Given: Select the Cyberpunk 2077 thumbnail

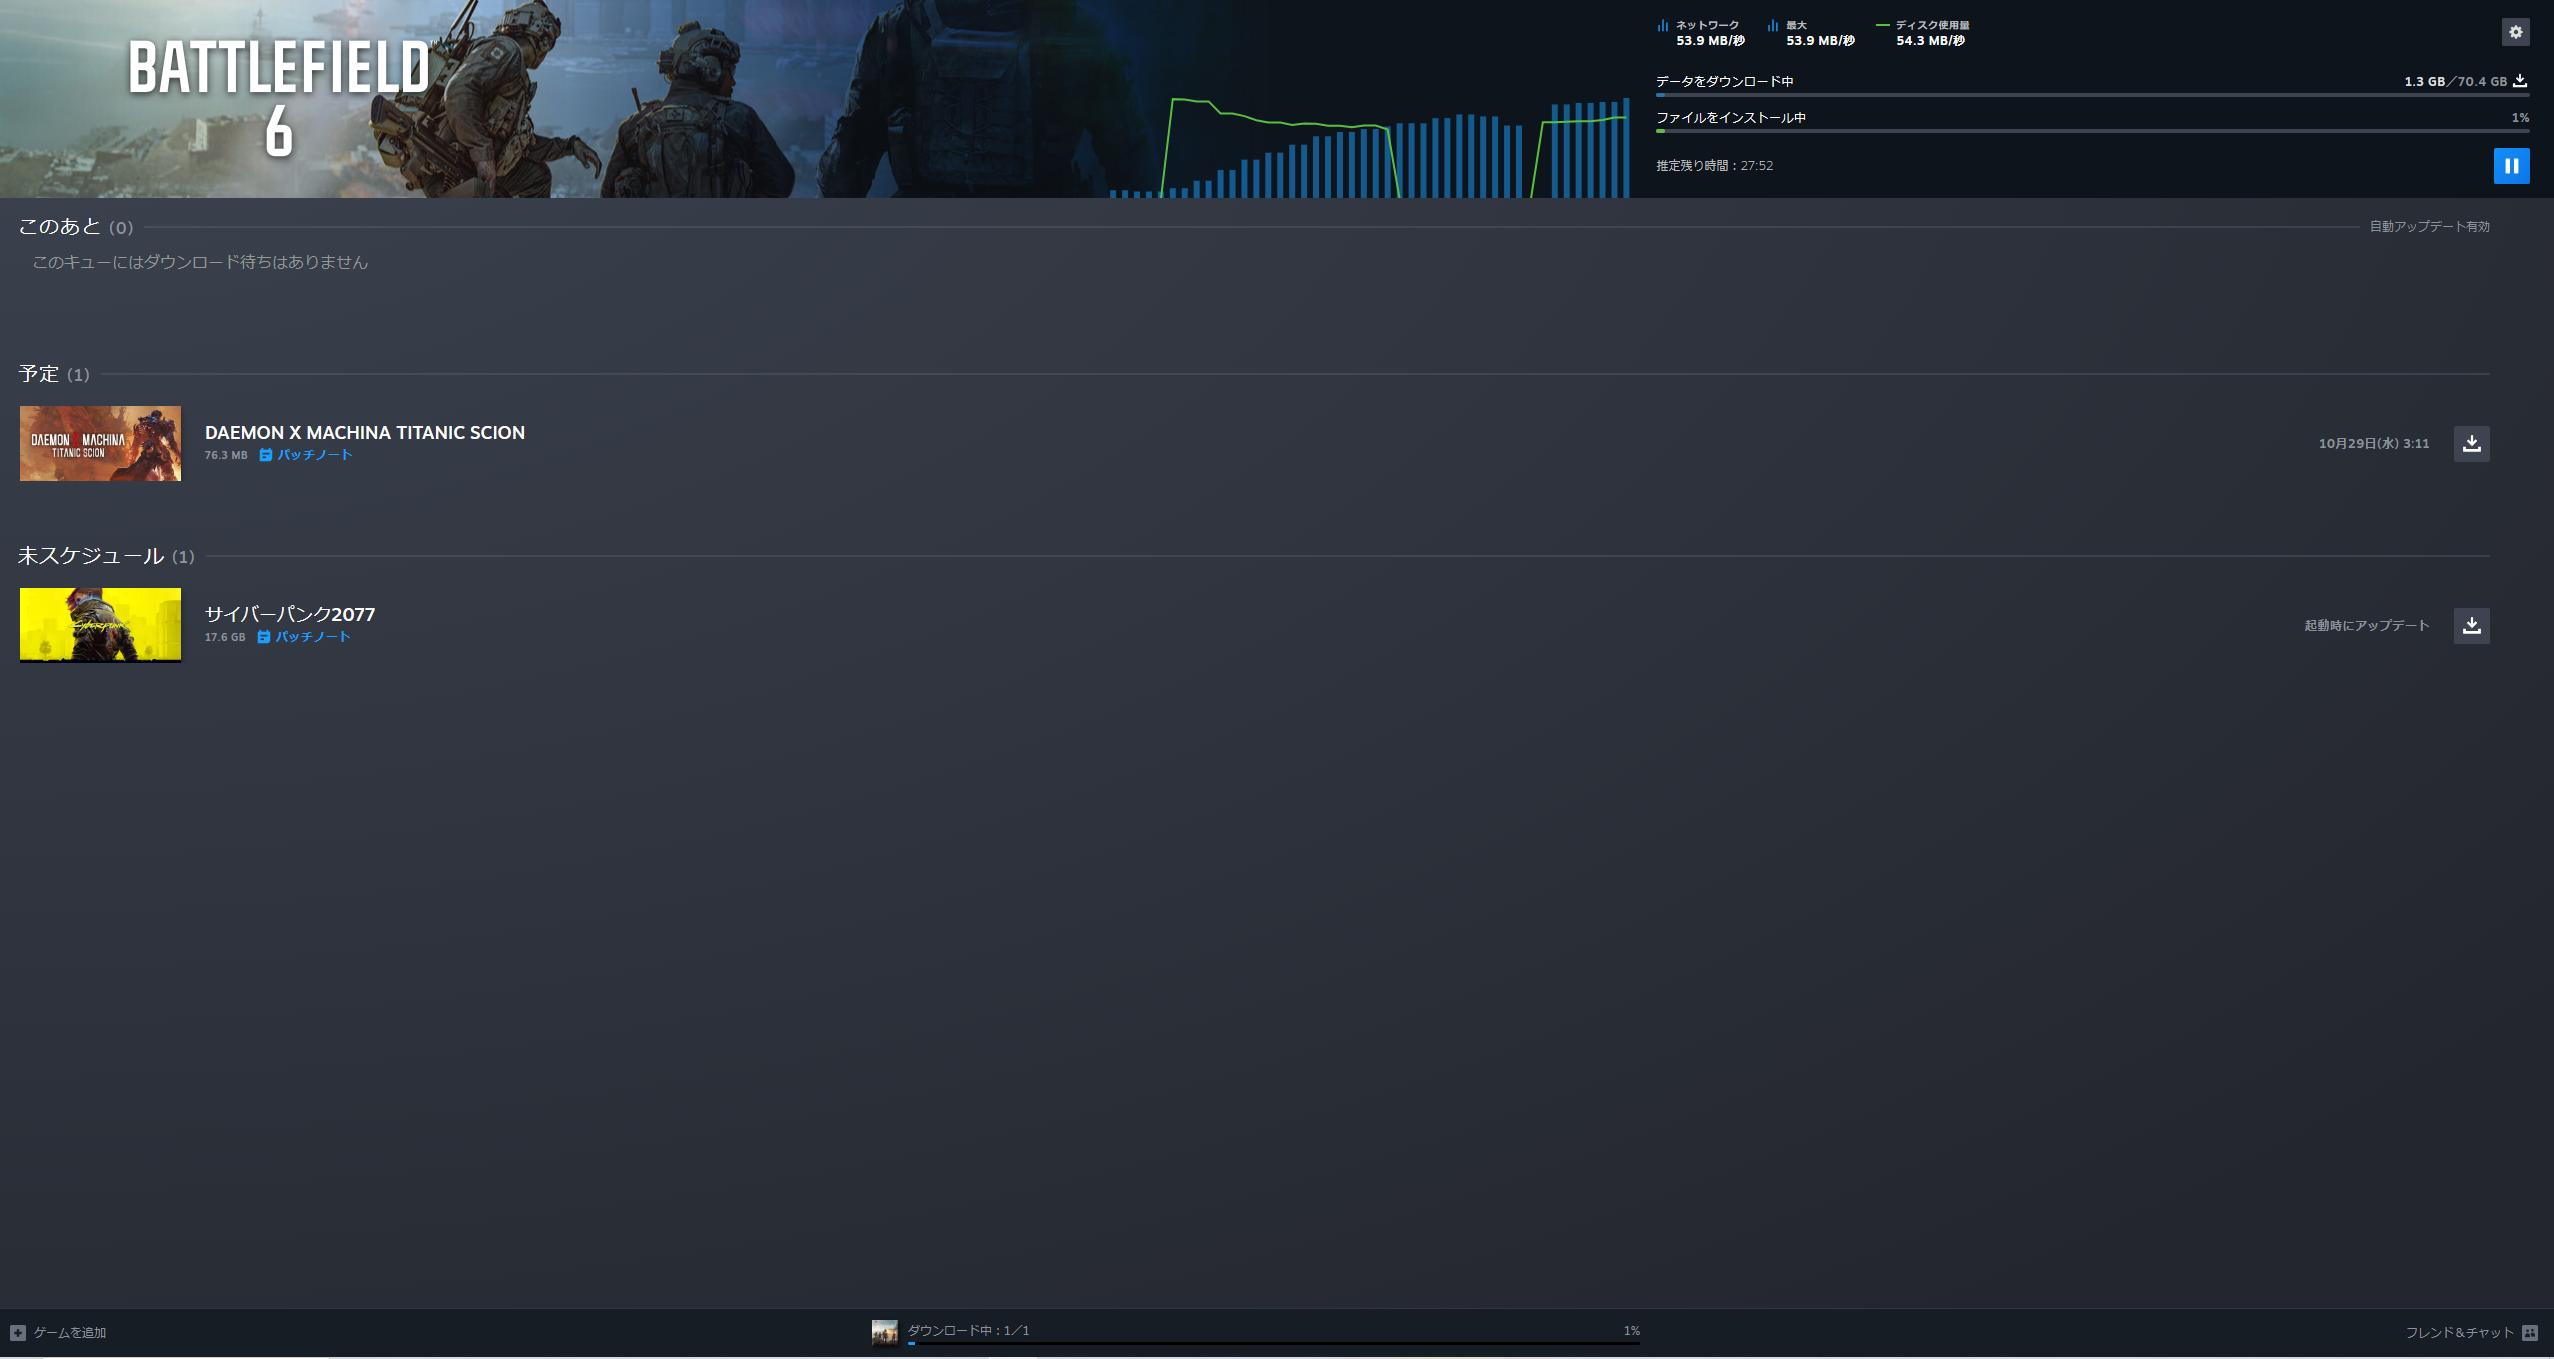Looking at the screenshot, I should tap(100, 625).
